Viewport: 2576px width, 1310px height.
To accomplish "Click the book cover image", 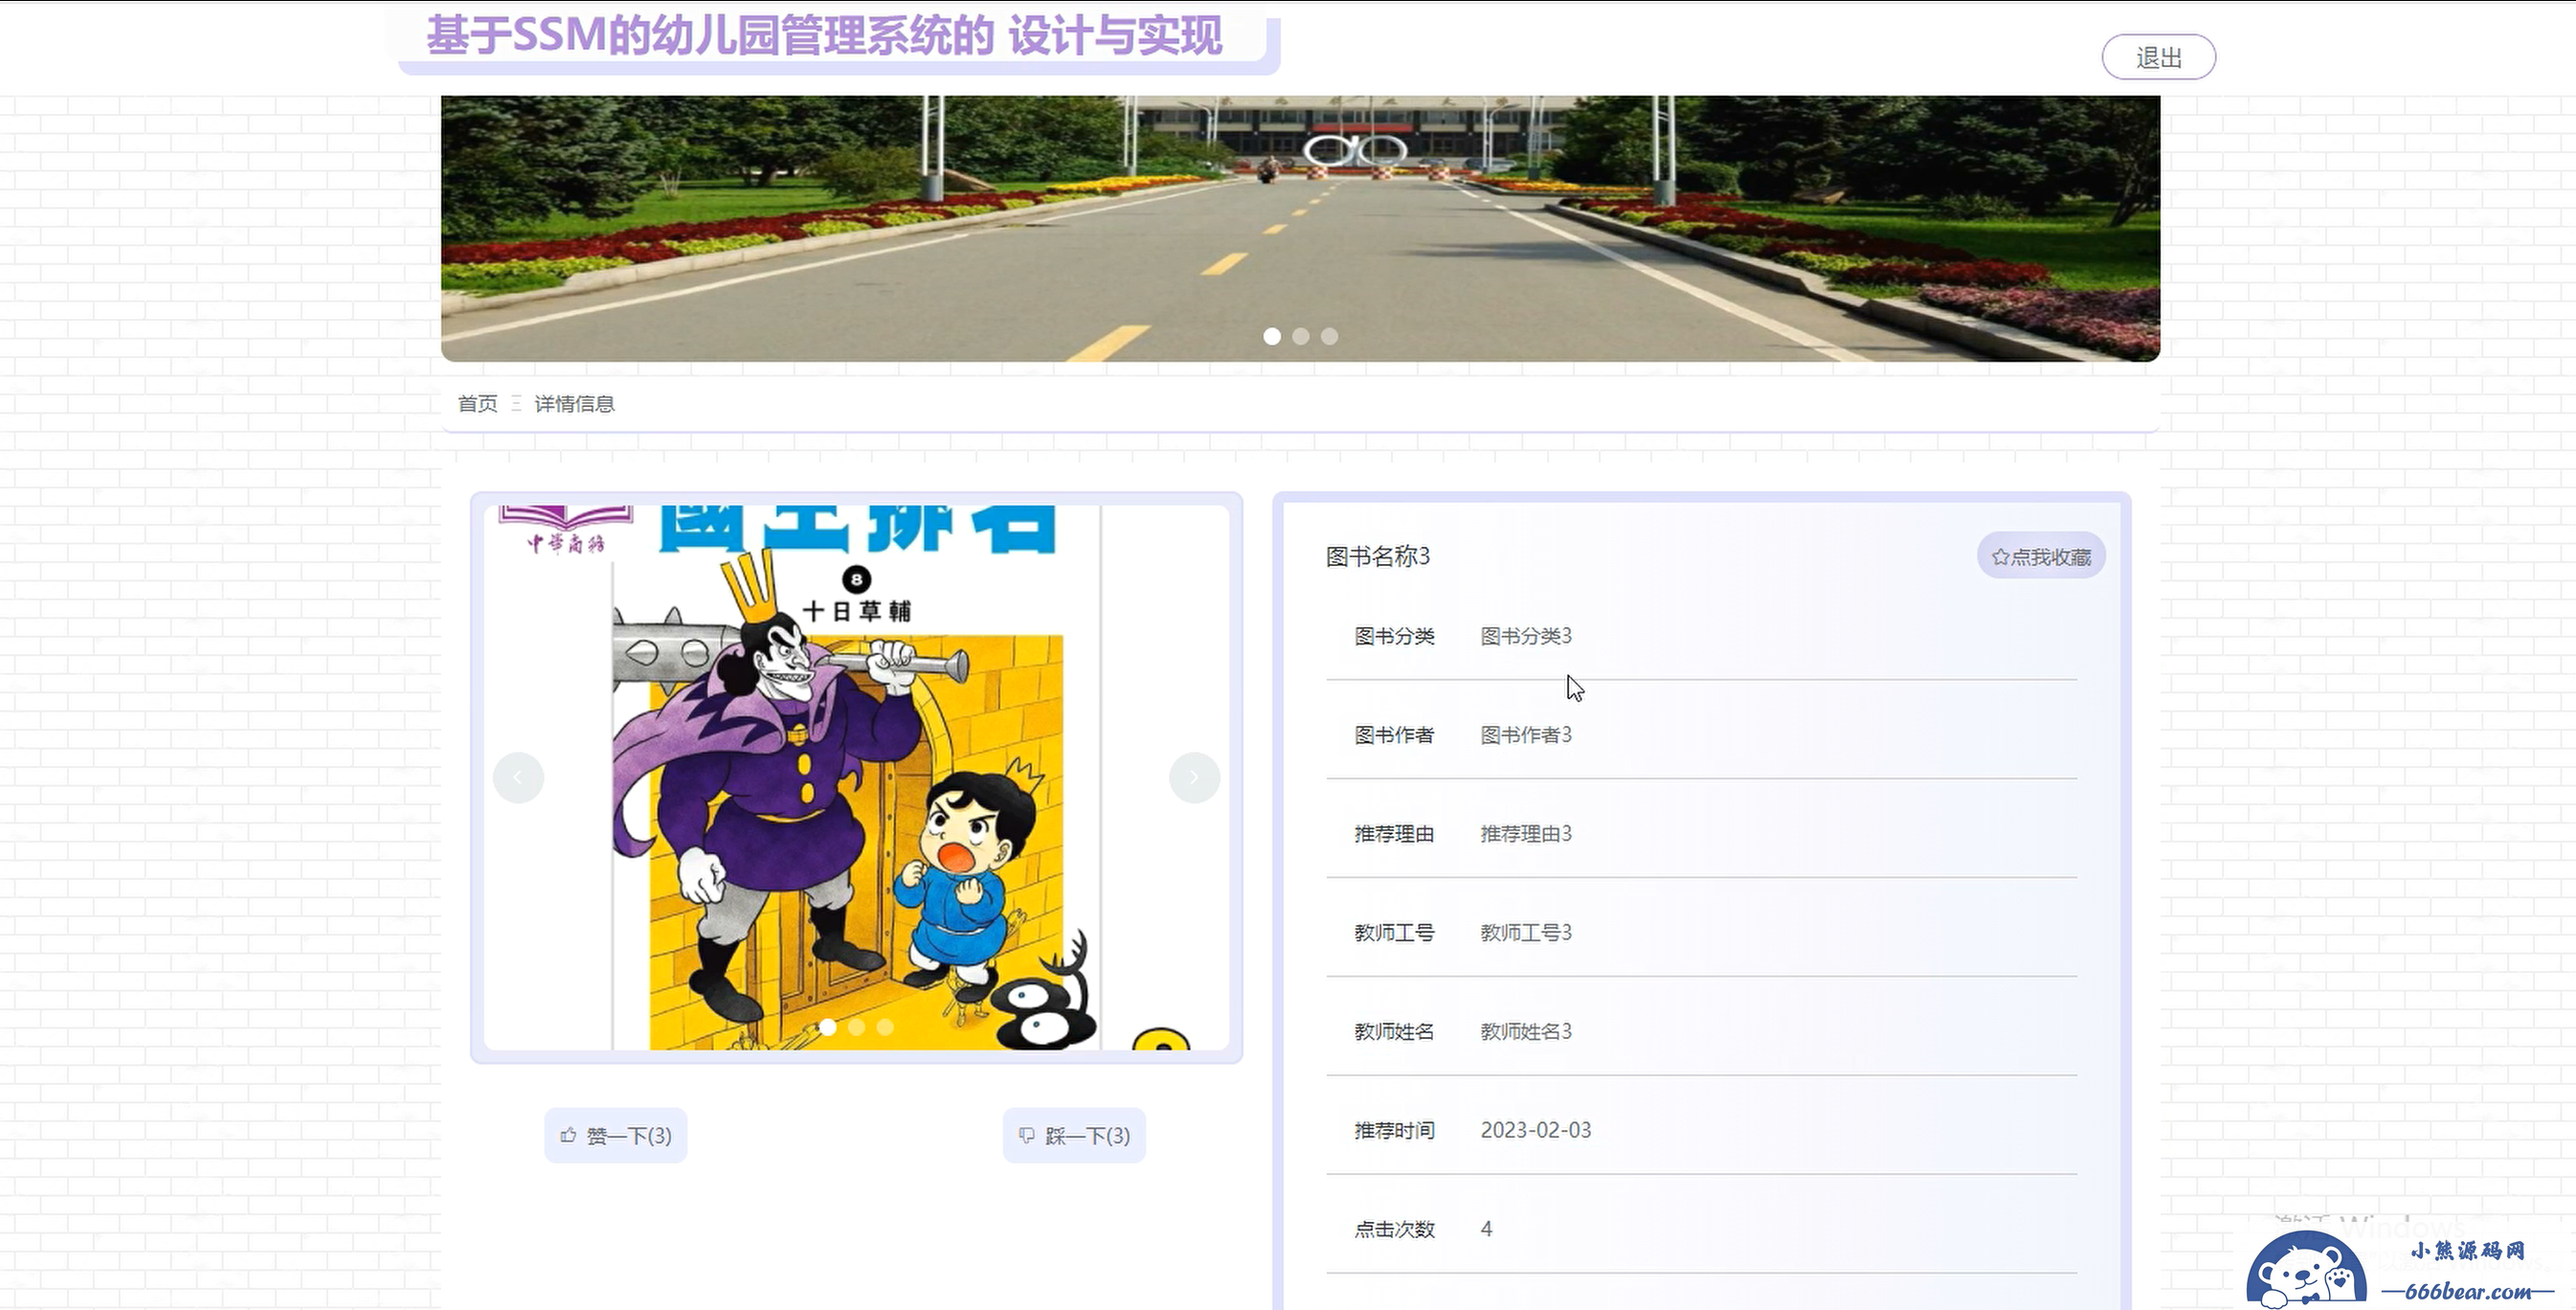I will tap(856, 777).
